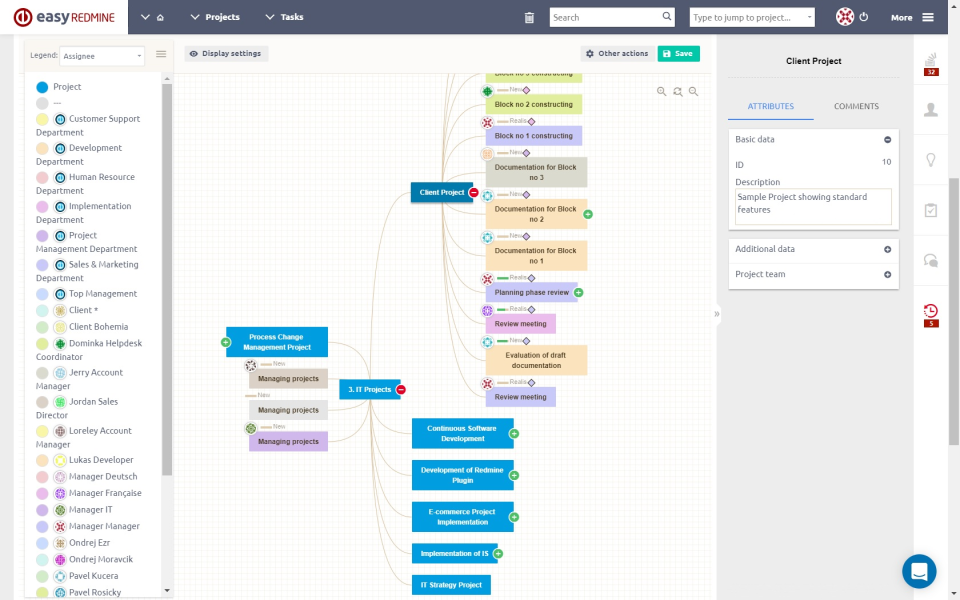Open the contacts panel in right sidebar

pos(932,110)
